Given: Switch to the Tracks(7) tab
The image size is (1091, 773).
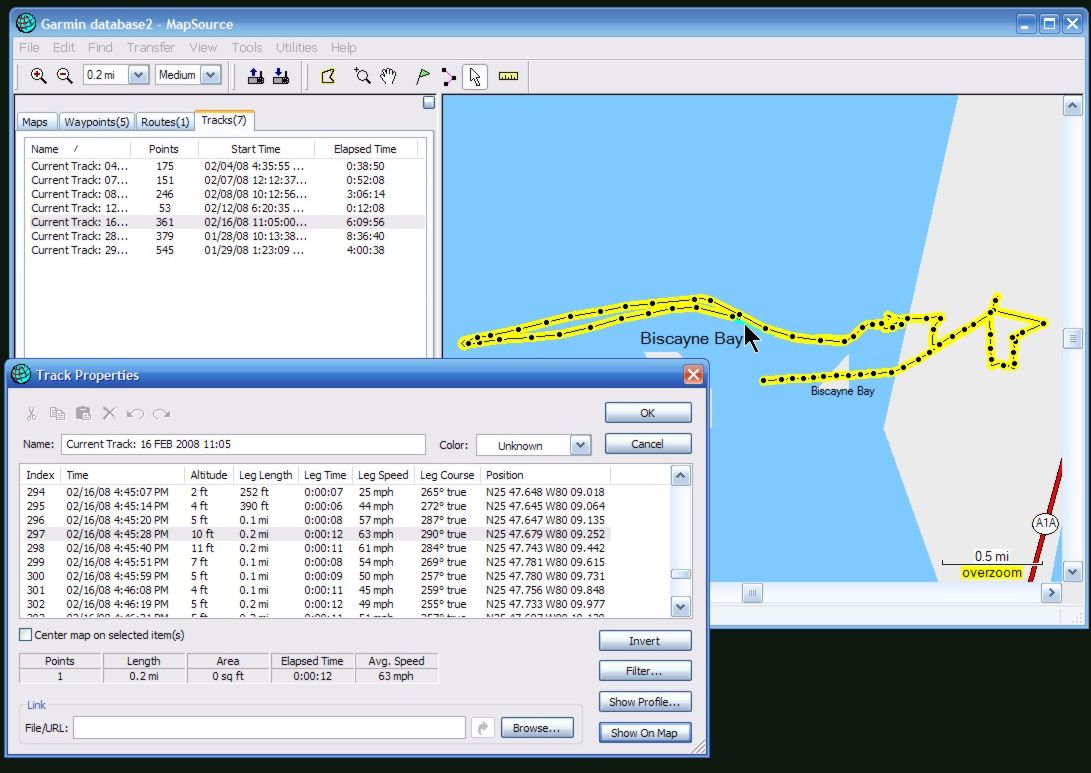Looking at the screenshot, I should pos(224,120).
